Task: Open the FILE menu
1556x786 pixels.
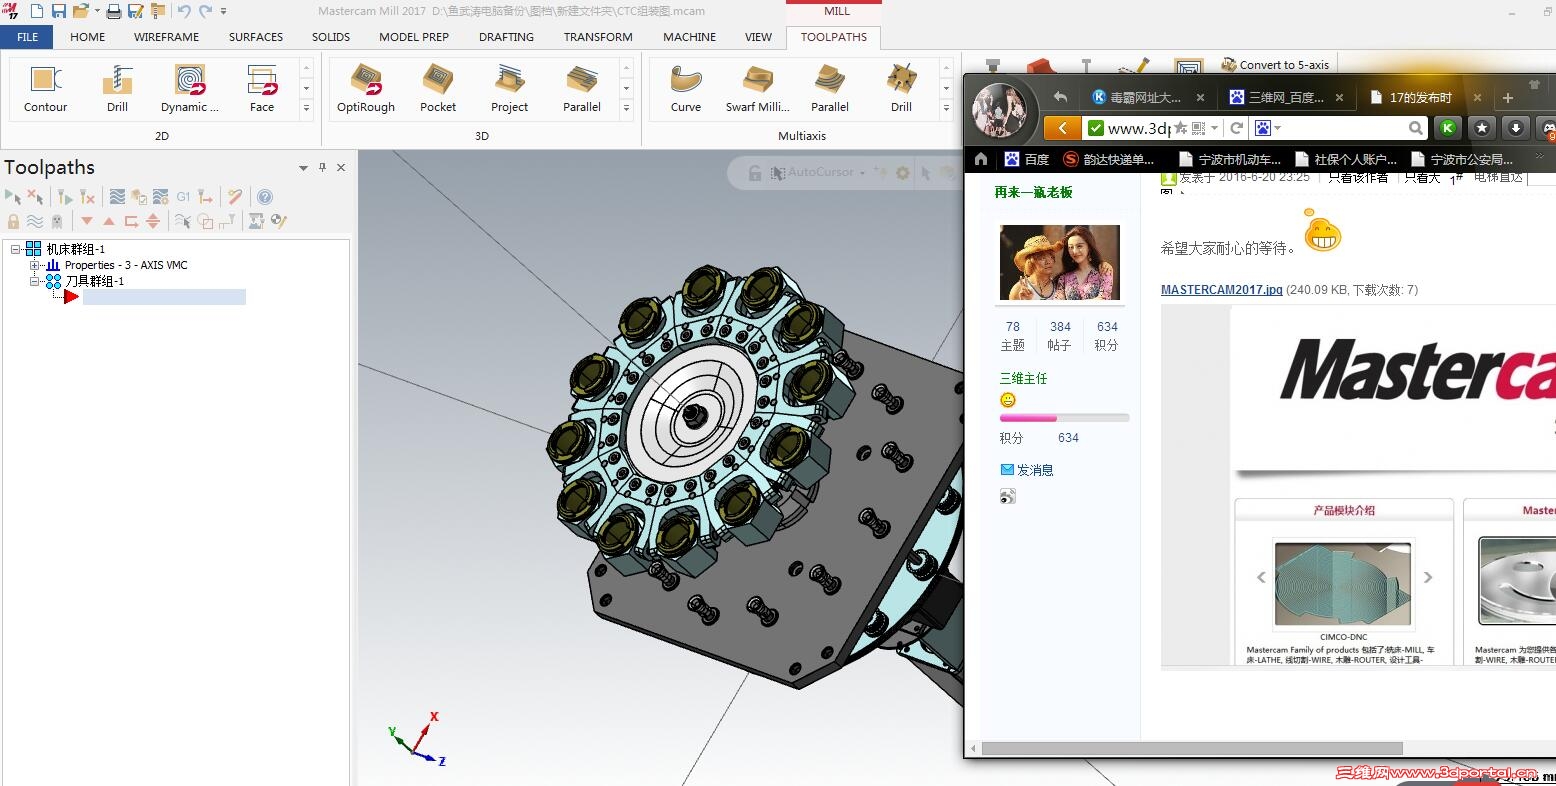Action: (x=28, y=37)
